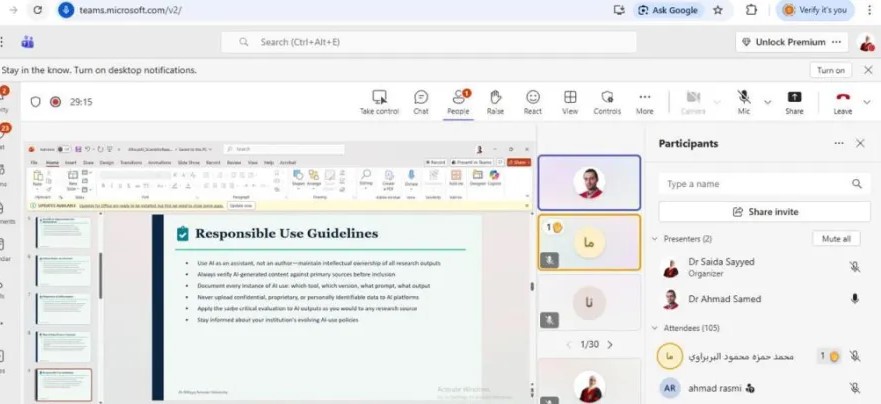Click the Share invite button
This screenshot has height=404, width=881.
coord(764,212)
